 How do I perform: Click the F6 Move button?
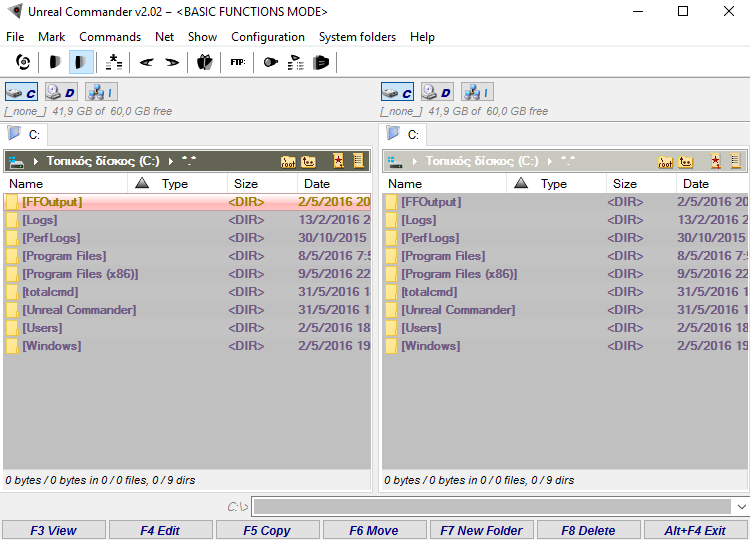coord(375,530)
